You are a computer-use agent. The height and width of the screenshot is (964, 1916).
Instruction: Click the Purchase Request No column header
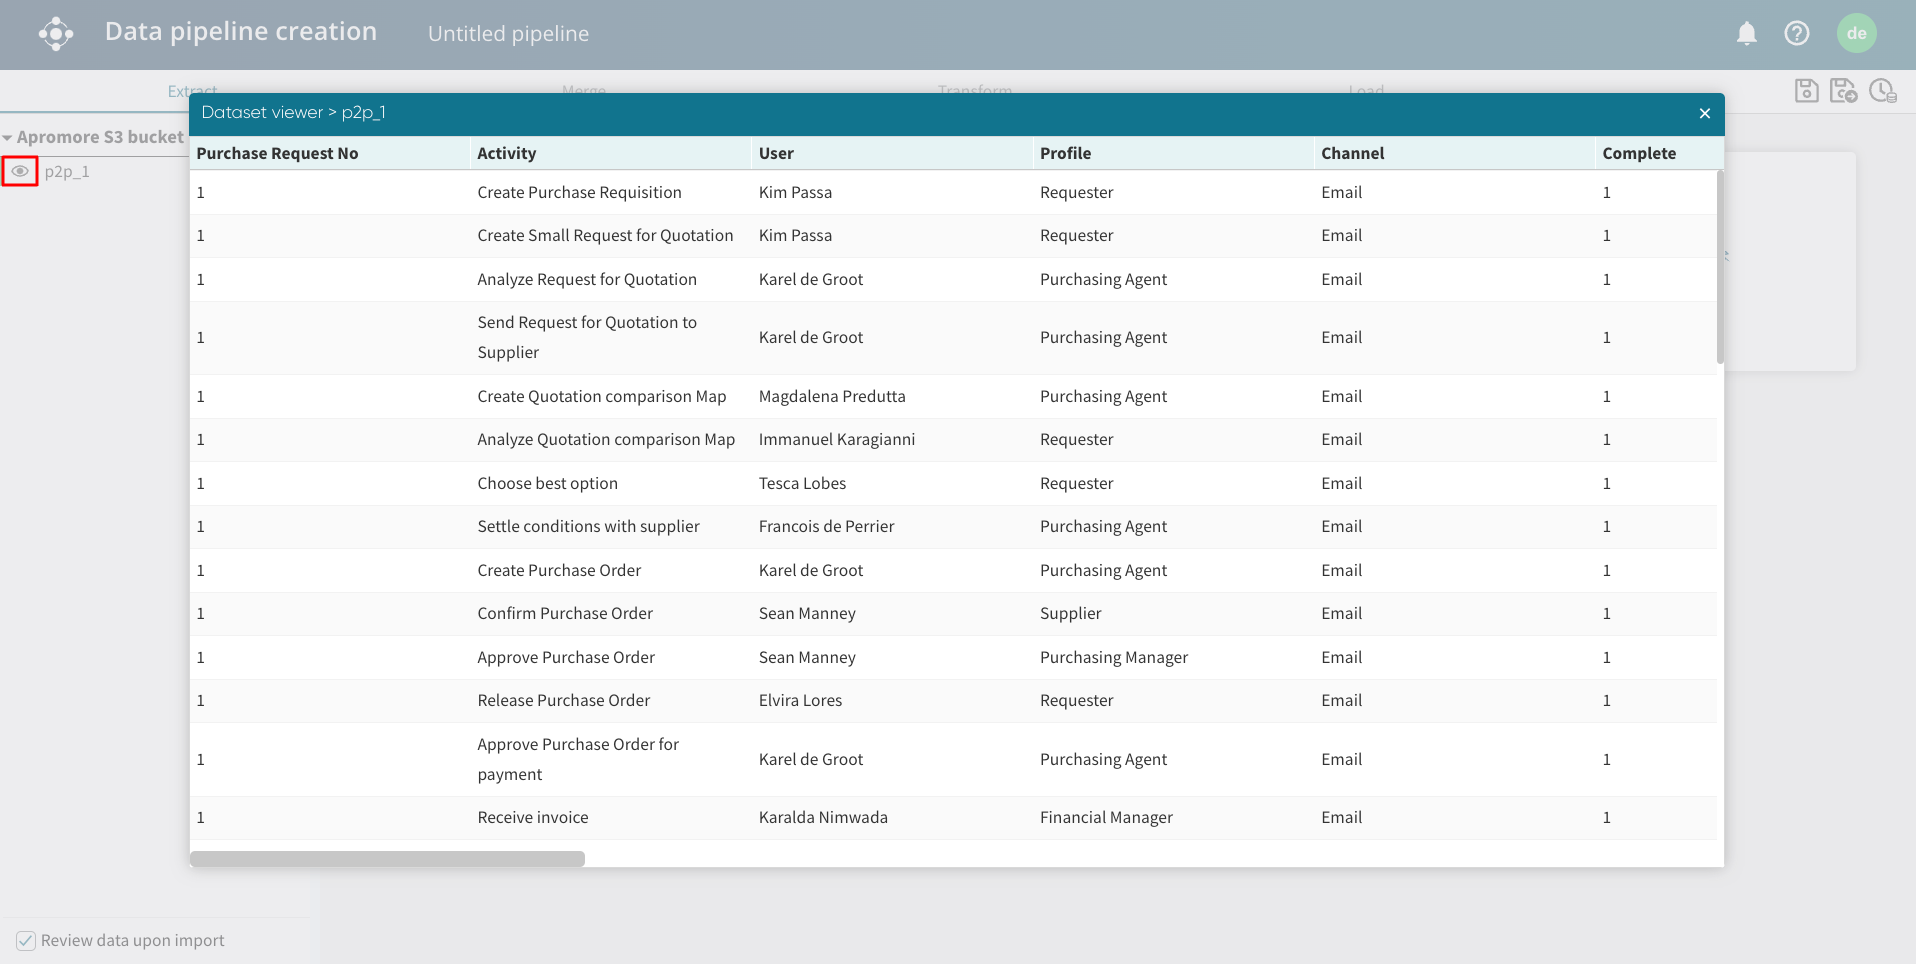point(277,154)
